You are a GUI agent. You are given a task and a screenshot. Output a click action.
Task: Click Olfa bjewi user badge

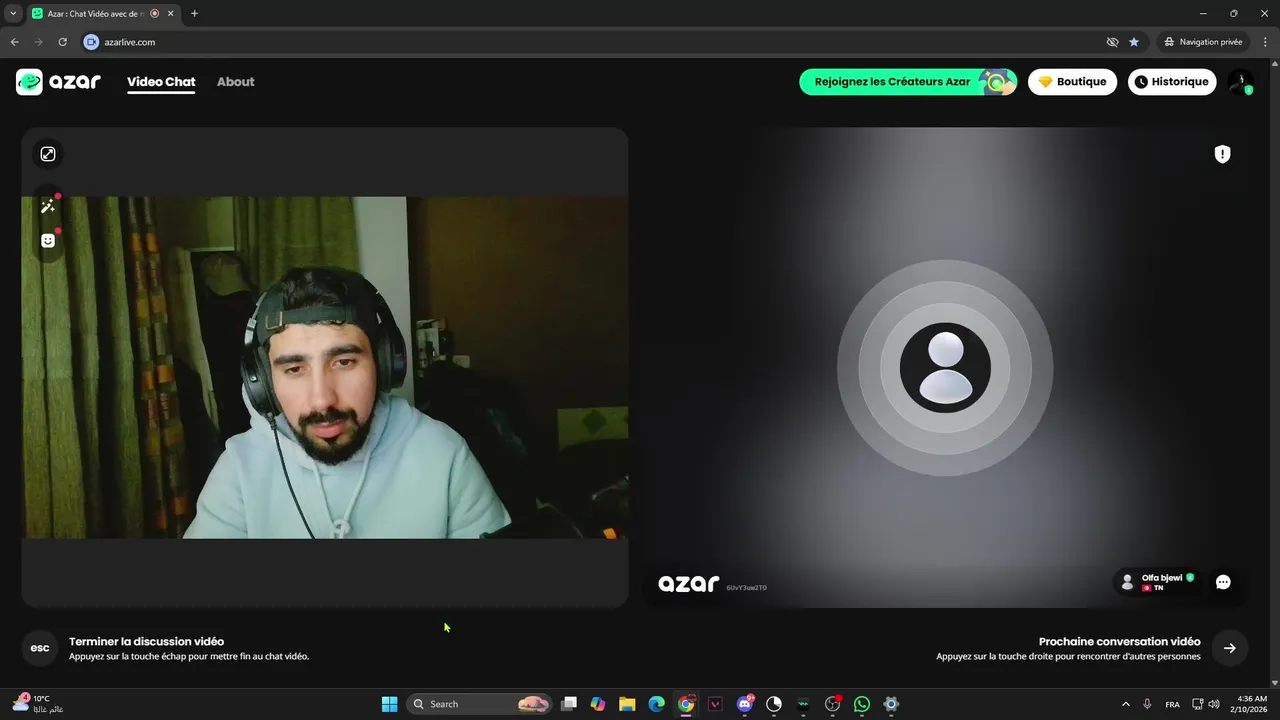[x=1157, y=582]
